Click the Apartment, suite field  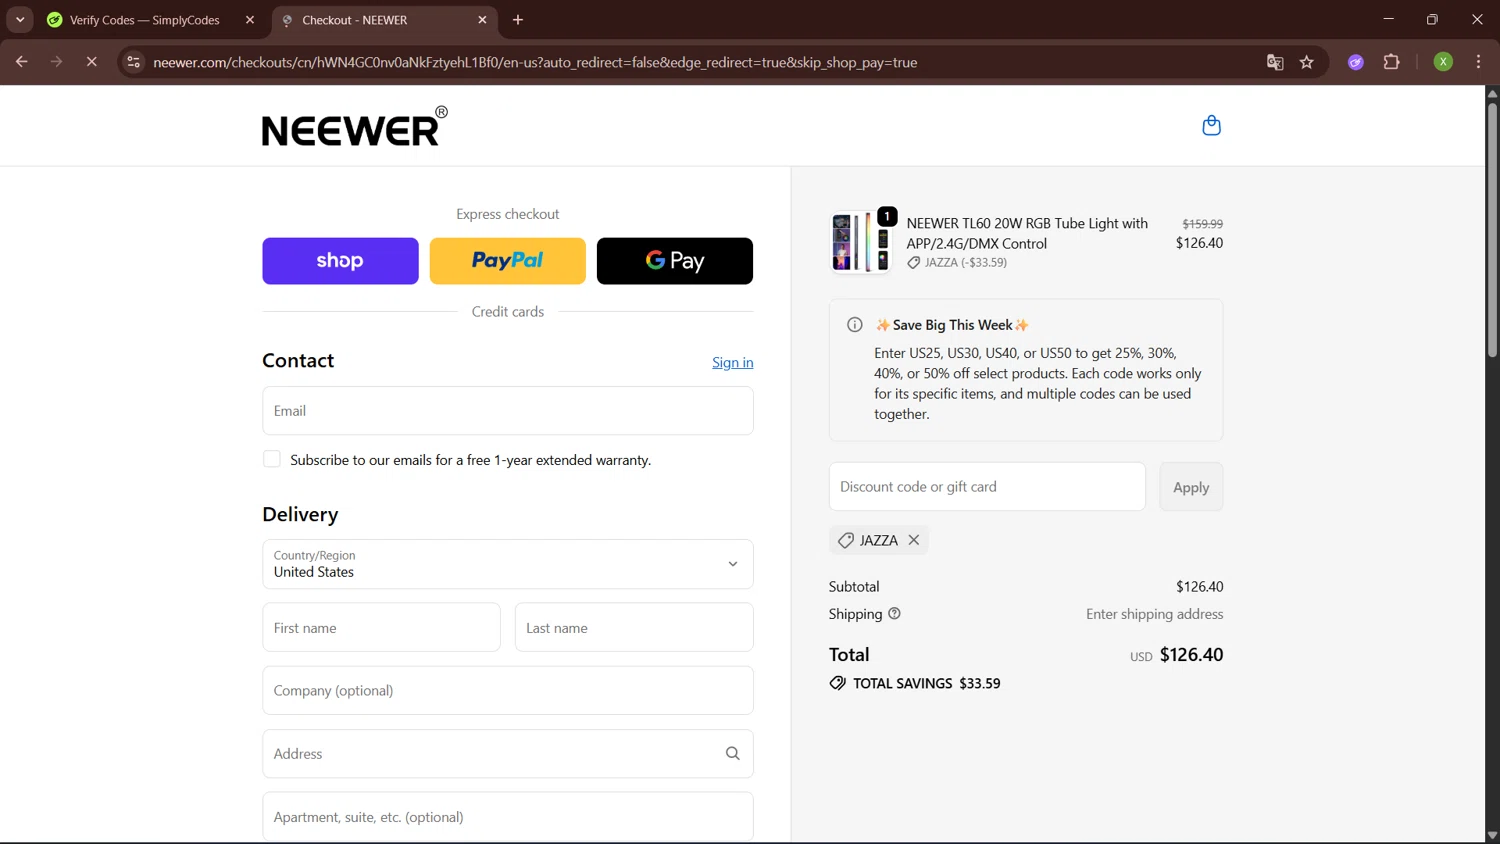[x=508, y=817]
